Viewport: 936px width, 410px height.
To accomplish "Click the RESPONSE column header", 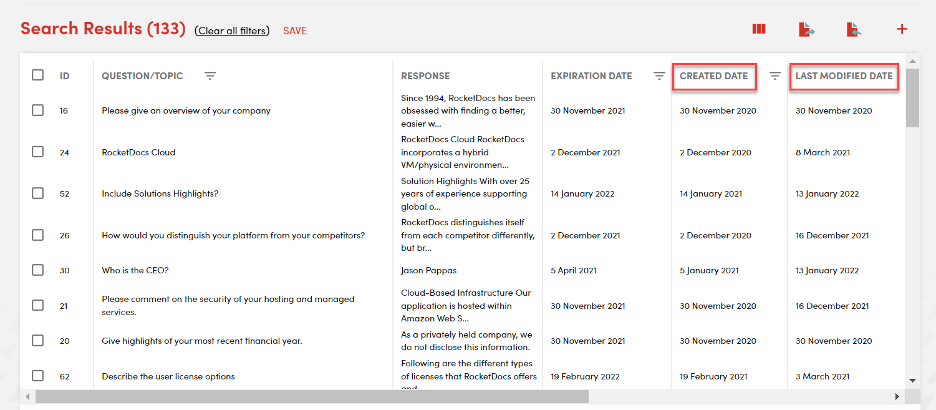I will 426,76.
